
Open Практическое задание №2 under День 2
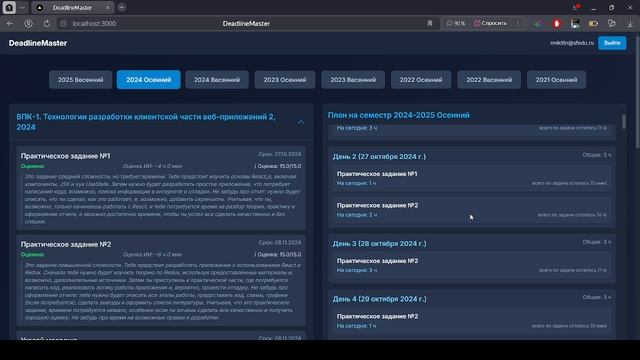pos(377,205)
